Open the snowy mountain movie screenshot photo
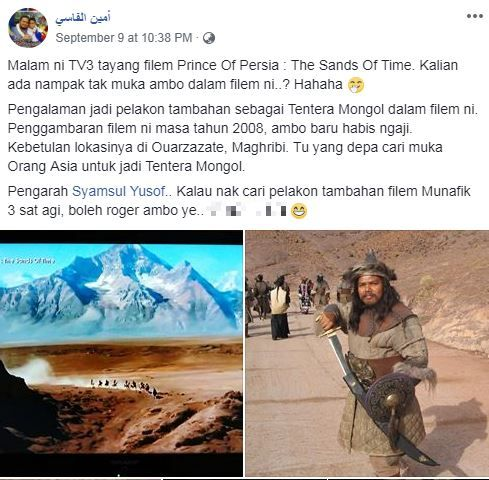This screenshot has width=489, height=480. click(x=121, y=353)
